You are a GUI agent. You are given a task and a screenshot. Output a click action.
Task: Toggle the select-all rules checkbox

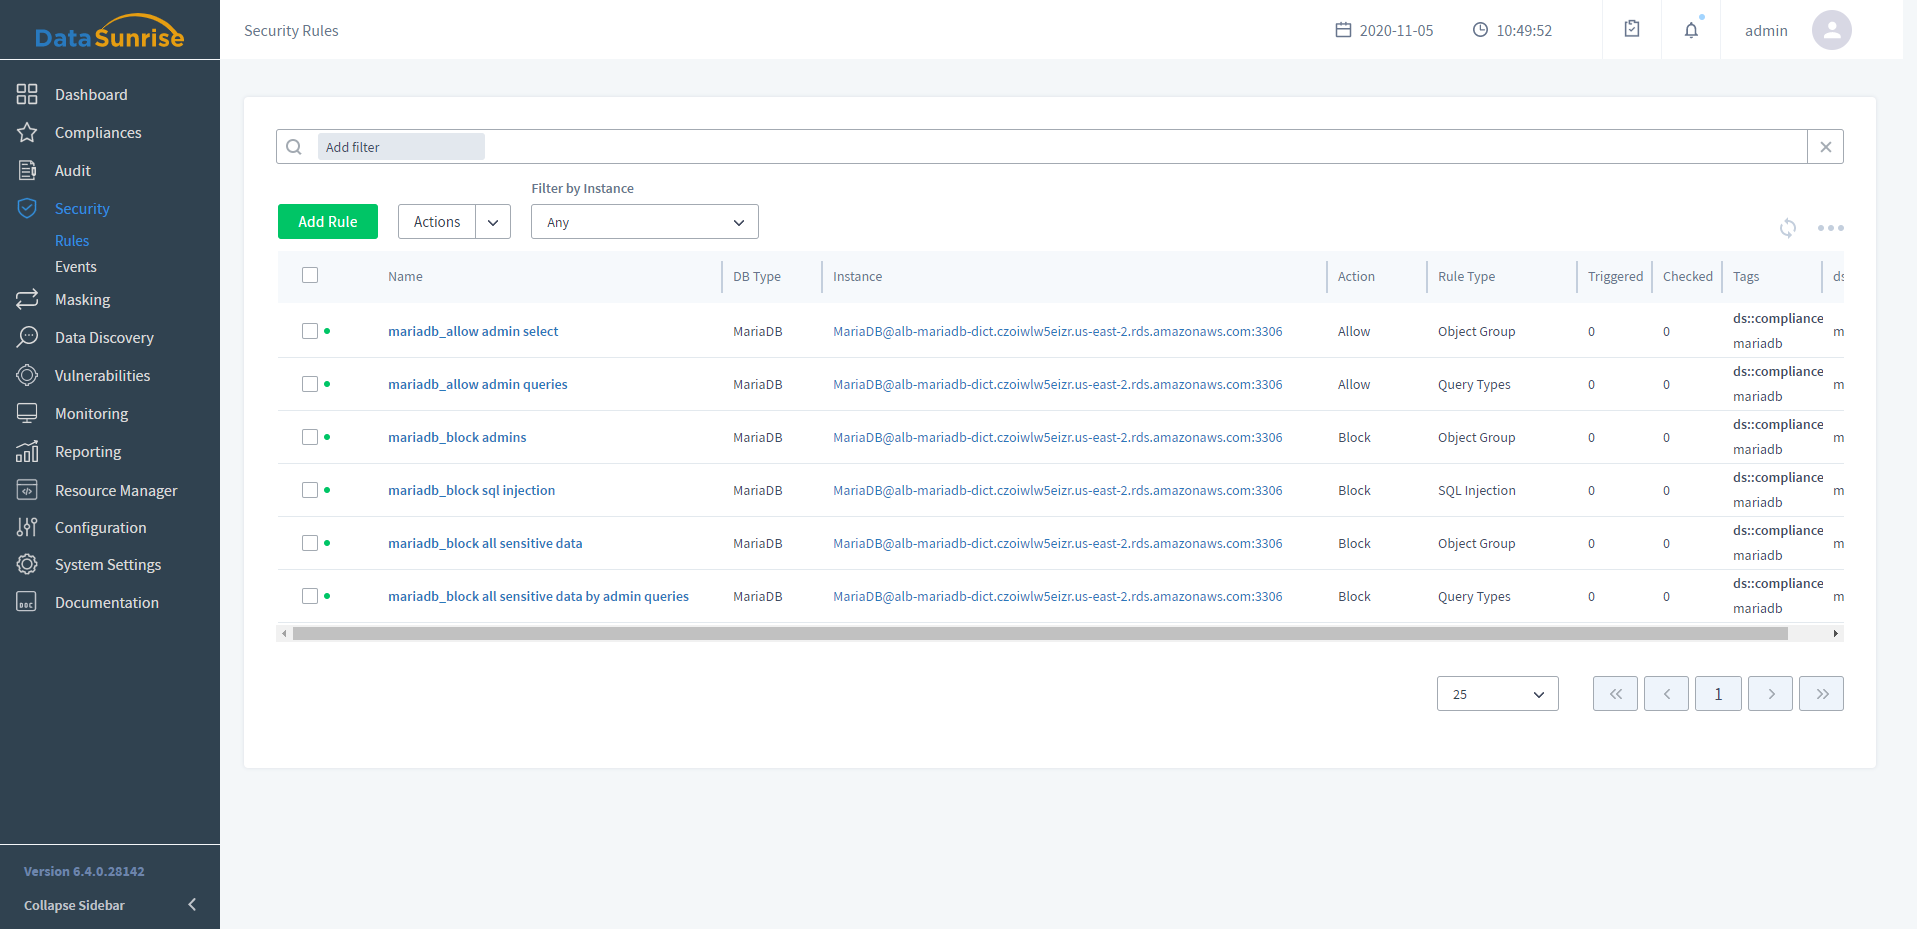(x=310, y=275)
